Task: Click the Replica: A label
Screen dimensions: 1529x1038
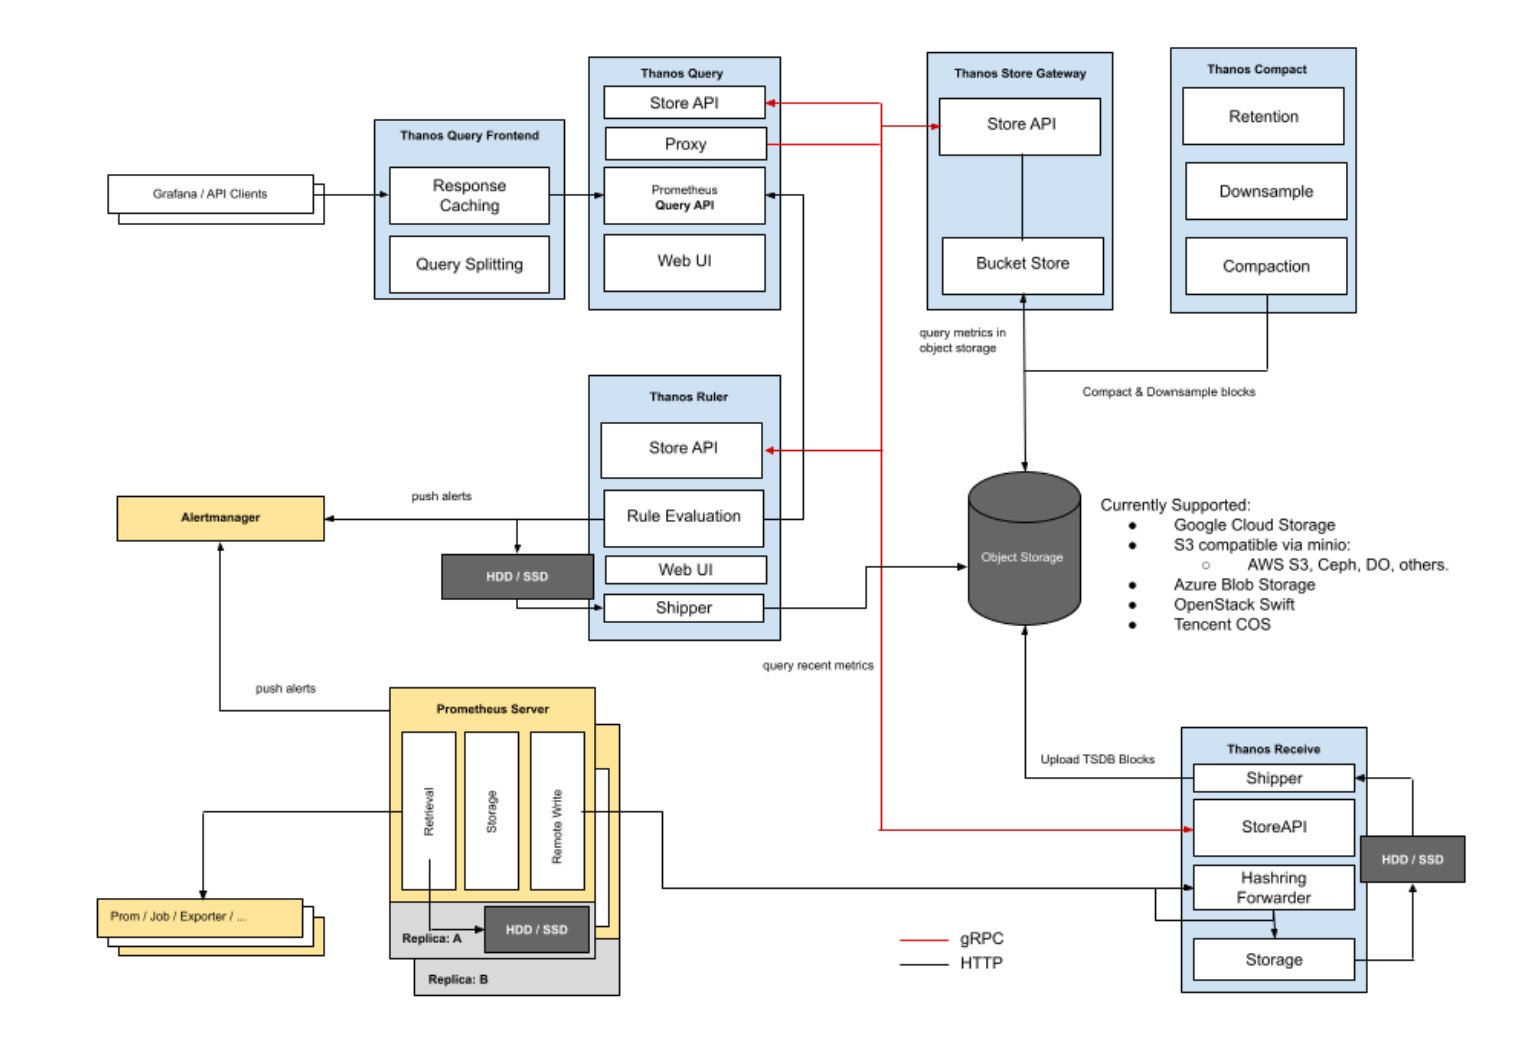Action: point(432,939)
